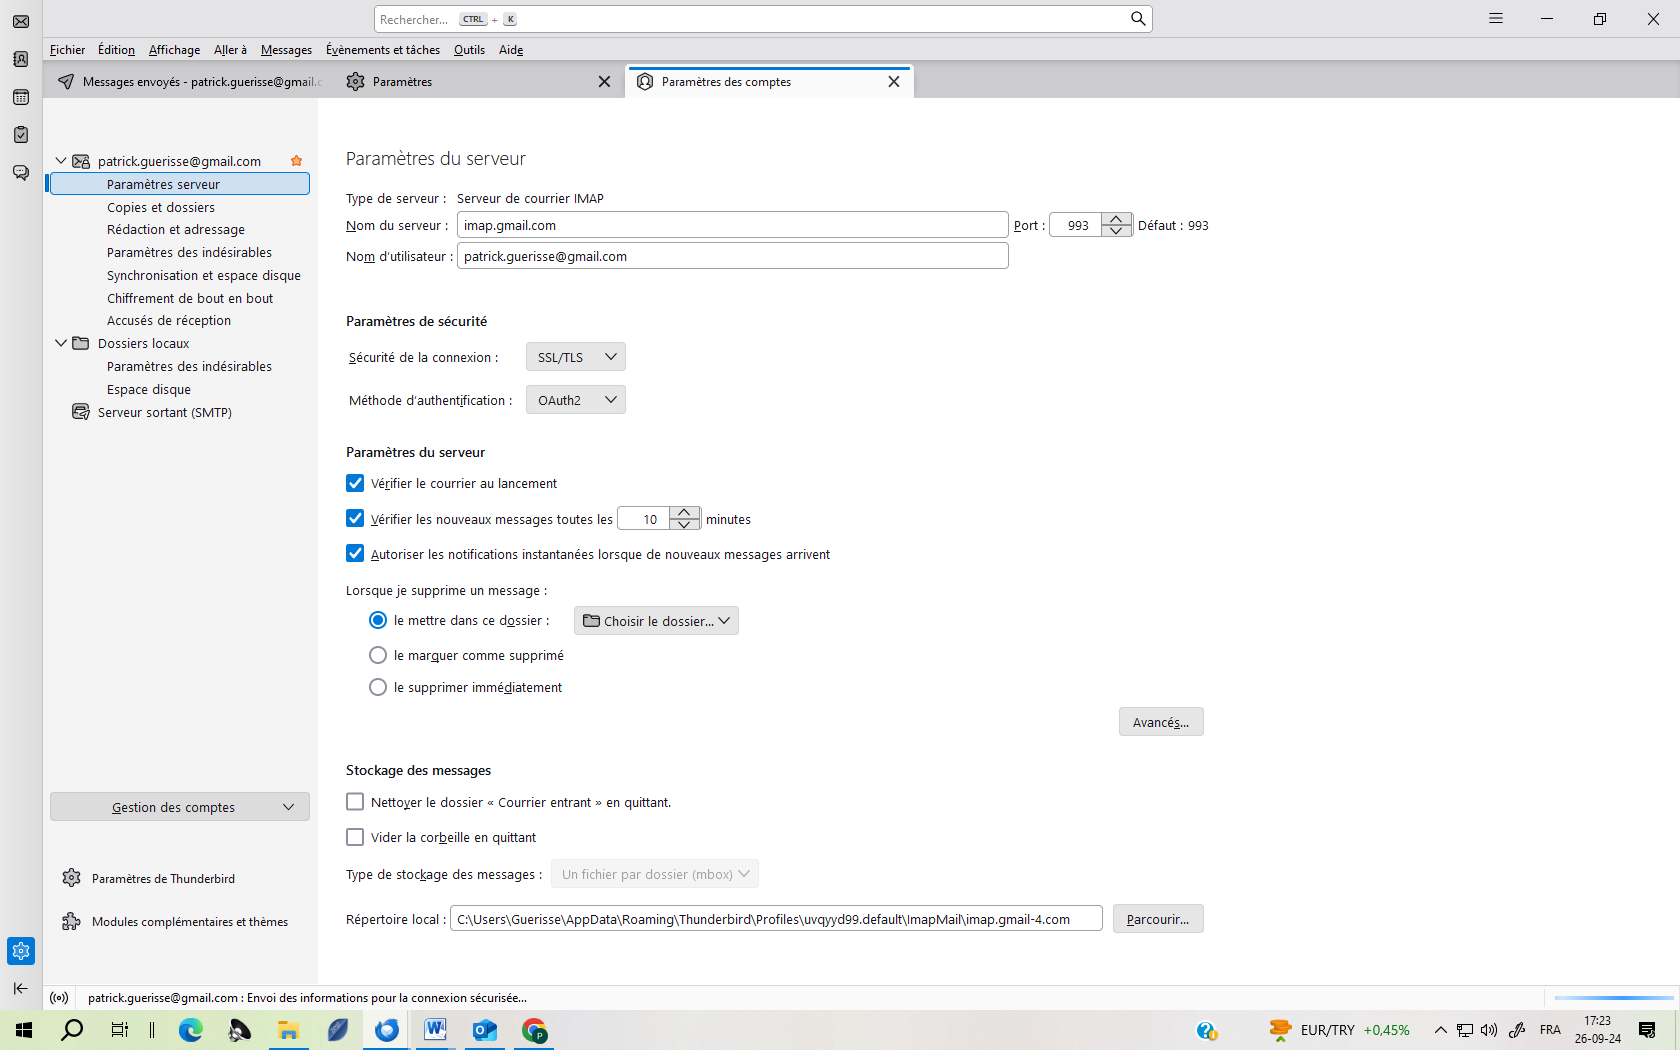
Task: Collapse 'Dossiers locaux' tree node
Action: (61, 343)
